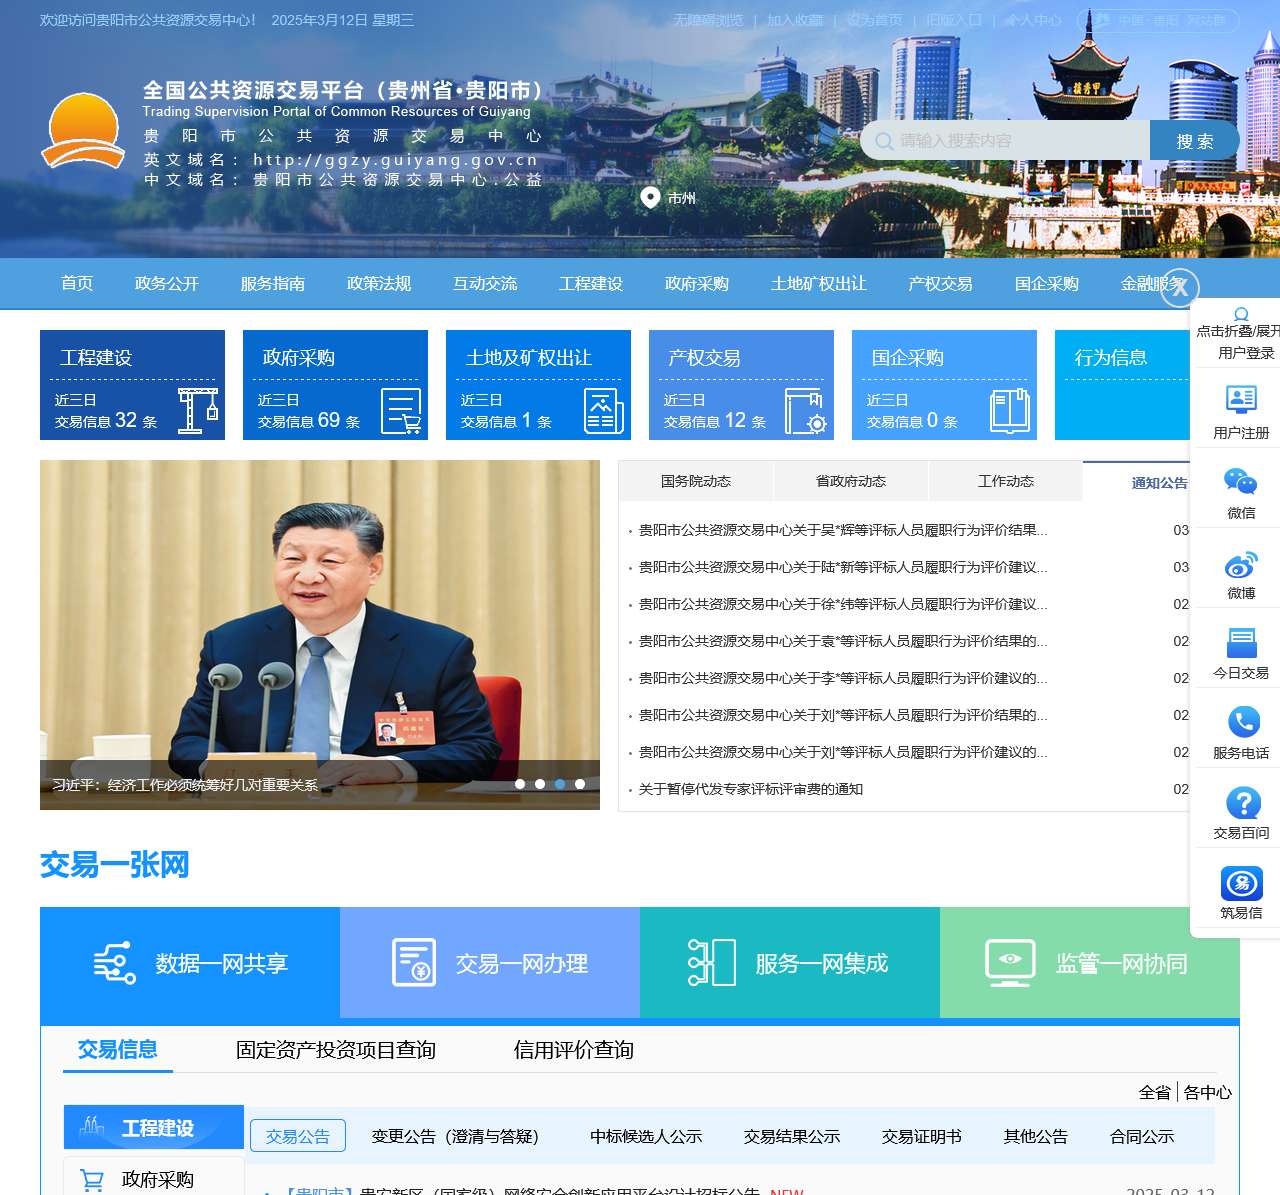Close the floating sidebar with the X icon

[x=1180, y=289]
